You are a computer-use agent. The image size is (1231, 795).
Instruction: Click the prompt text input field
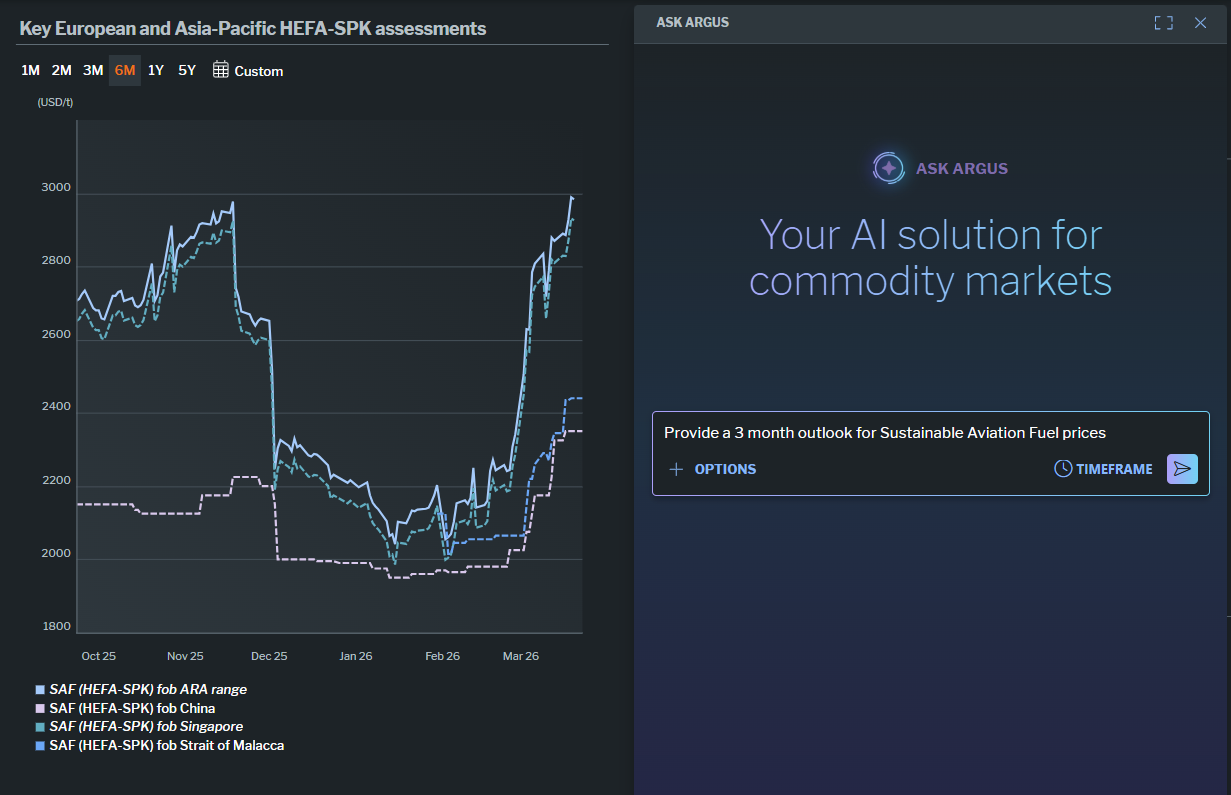[x=884, y=433]
